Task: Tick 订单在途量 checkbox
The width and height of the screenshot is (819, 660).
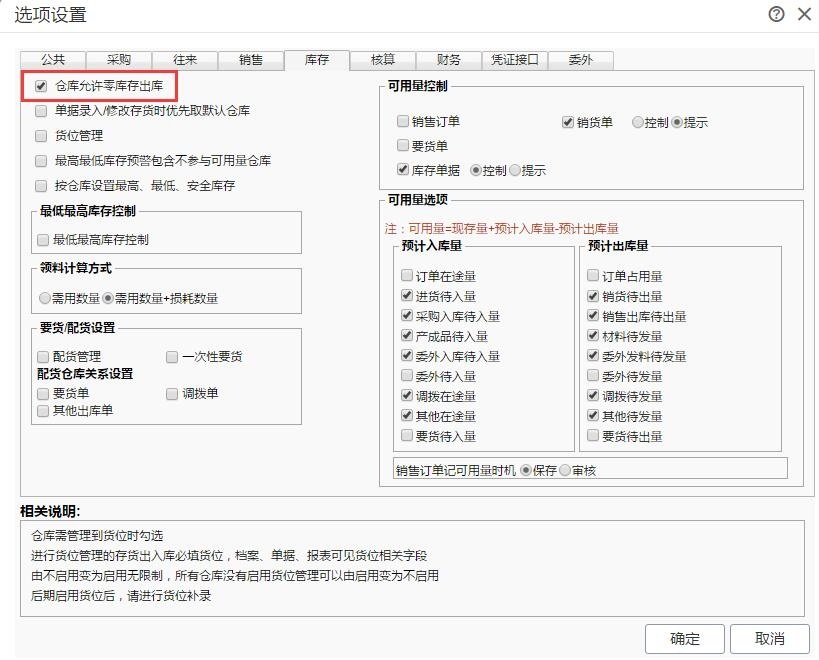Action: click(407, 276)
